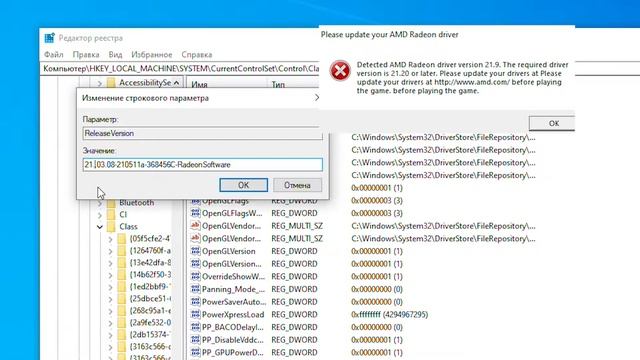The height and width of the screenshot is (360, 640).
Task: Open the Вид menu
Action: 116,54
